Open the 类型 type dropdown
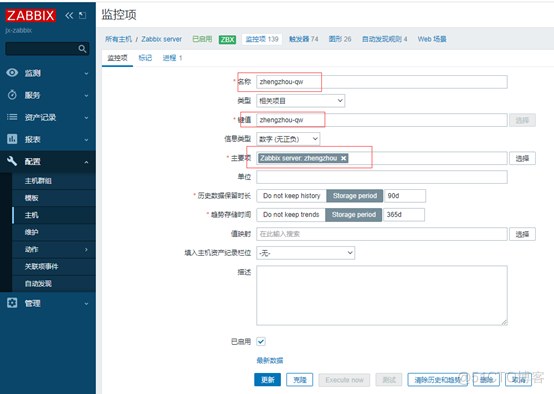The image size is (554, 394). pos(300,101)
